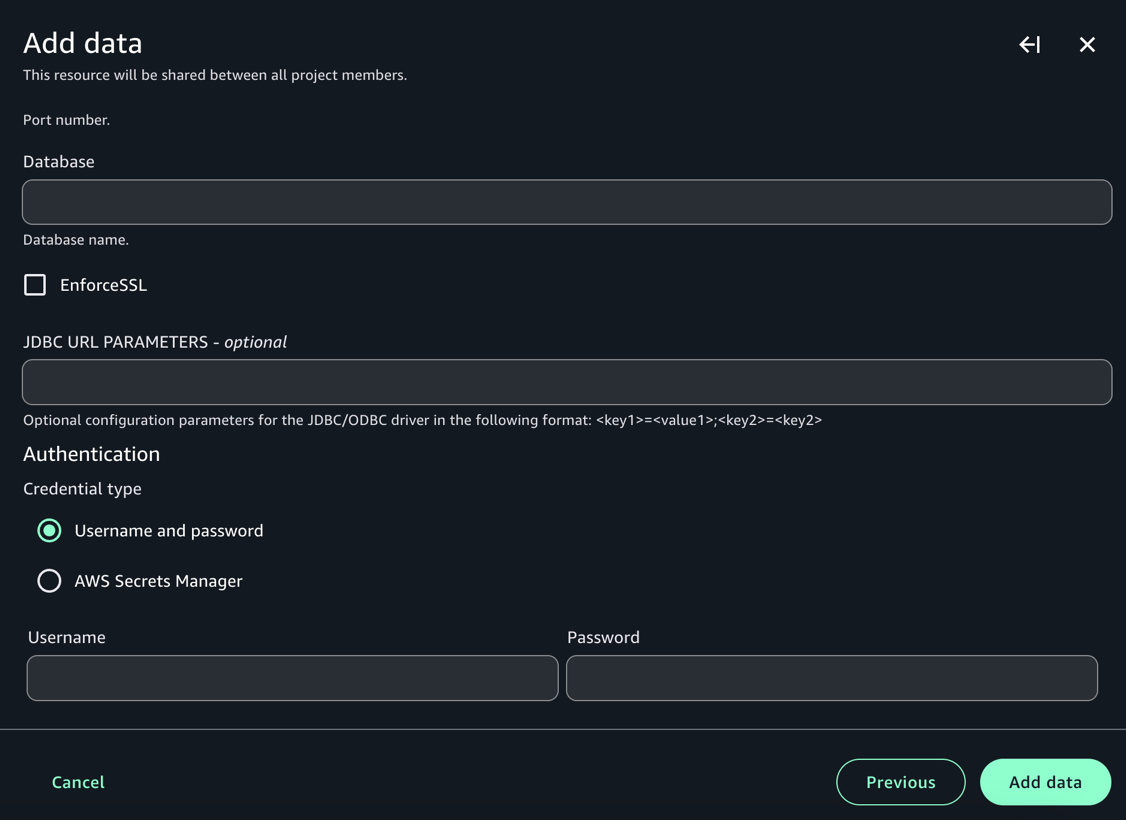The height and width of the screenshot is (820, 1126).
Task: Submit with the Add data button
Action: click(x=1045, y=782)
